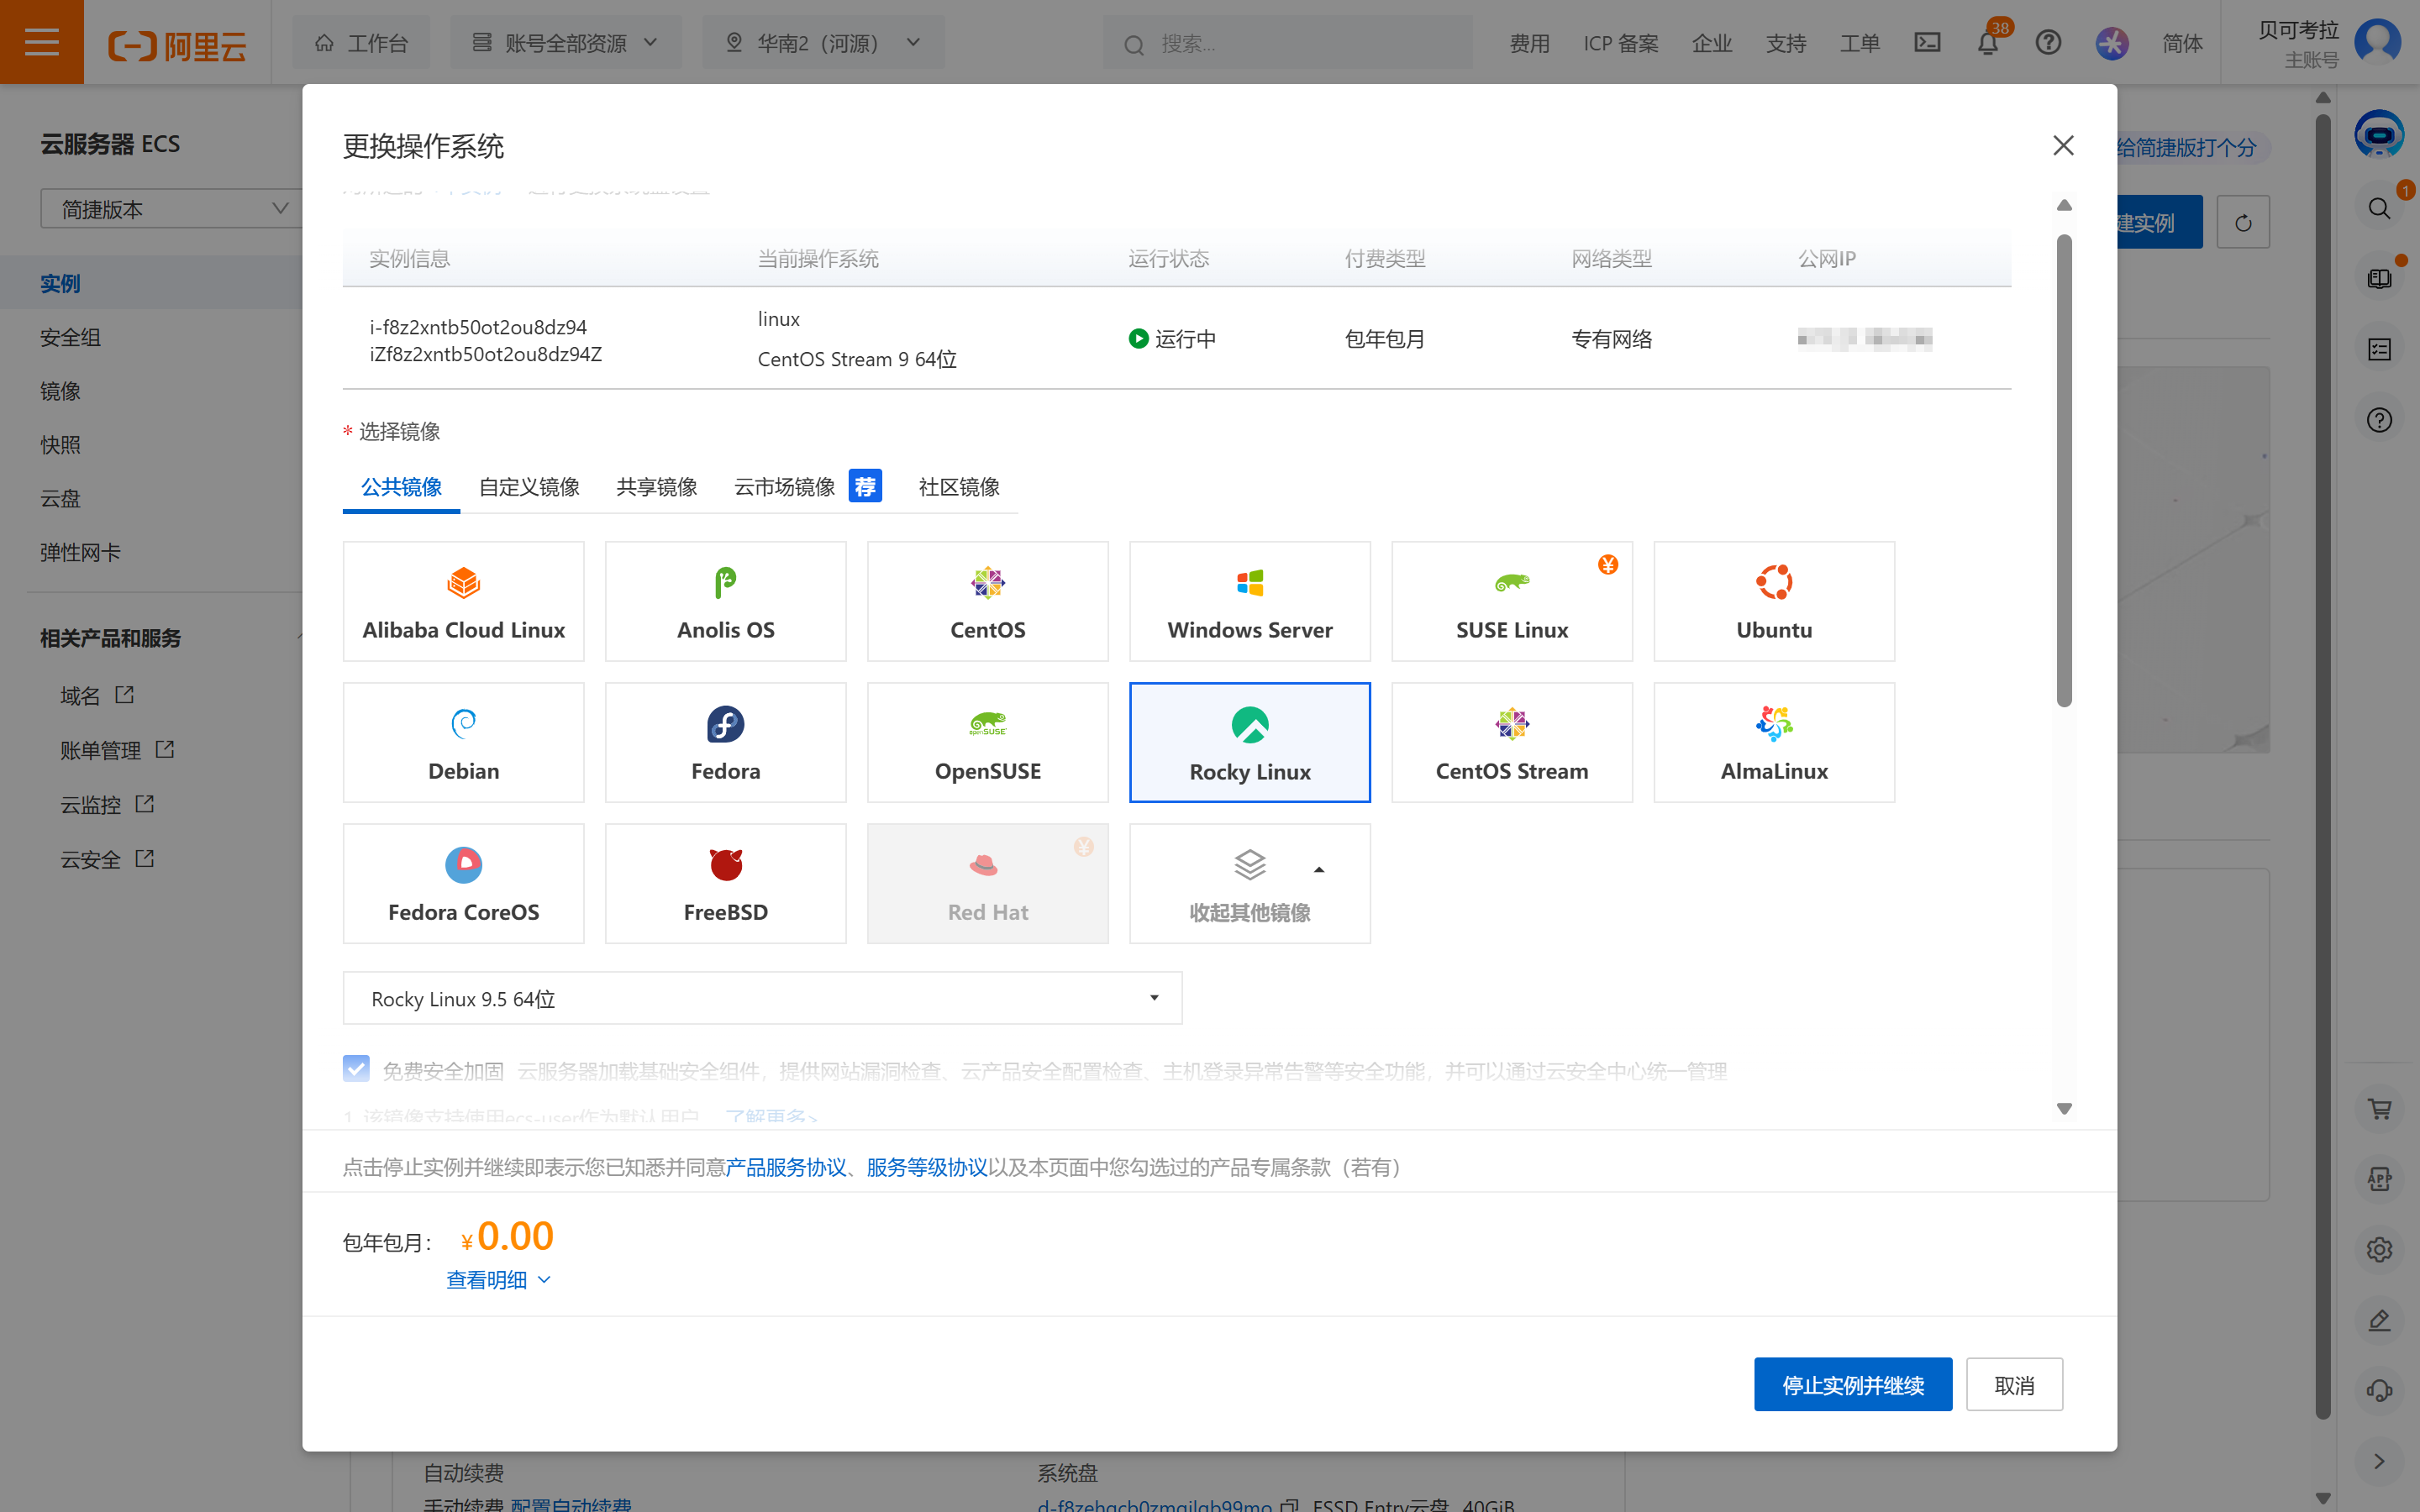Open the 华南2（河源） region dropdown

pos(822,43)
